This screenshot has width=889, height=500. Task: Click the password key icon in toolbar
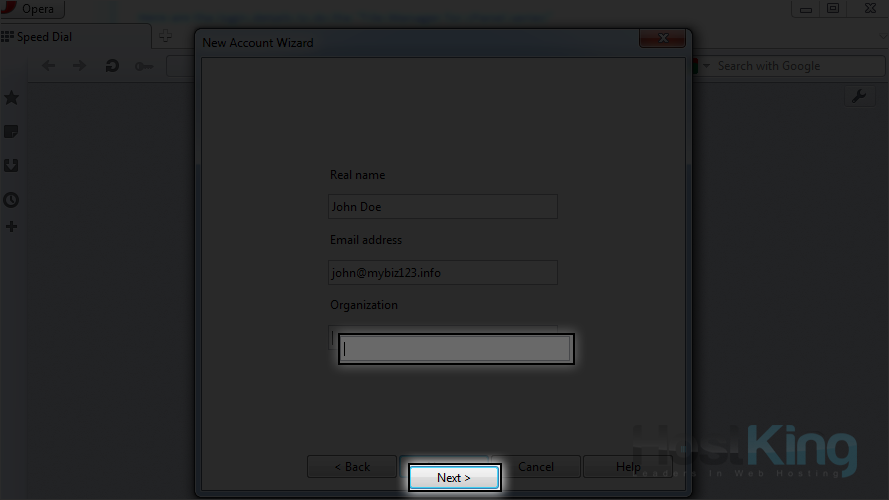pyautogui.click(x=144, y=66)
